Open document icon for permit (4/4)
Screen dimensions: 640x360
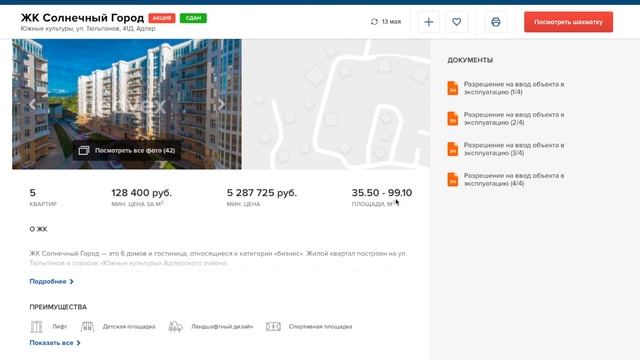453,180
